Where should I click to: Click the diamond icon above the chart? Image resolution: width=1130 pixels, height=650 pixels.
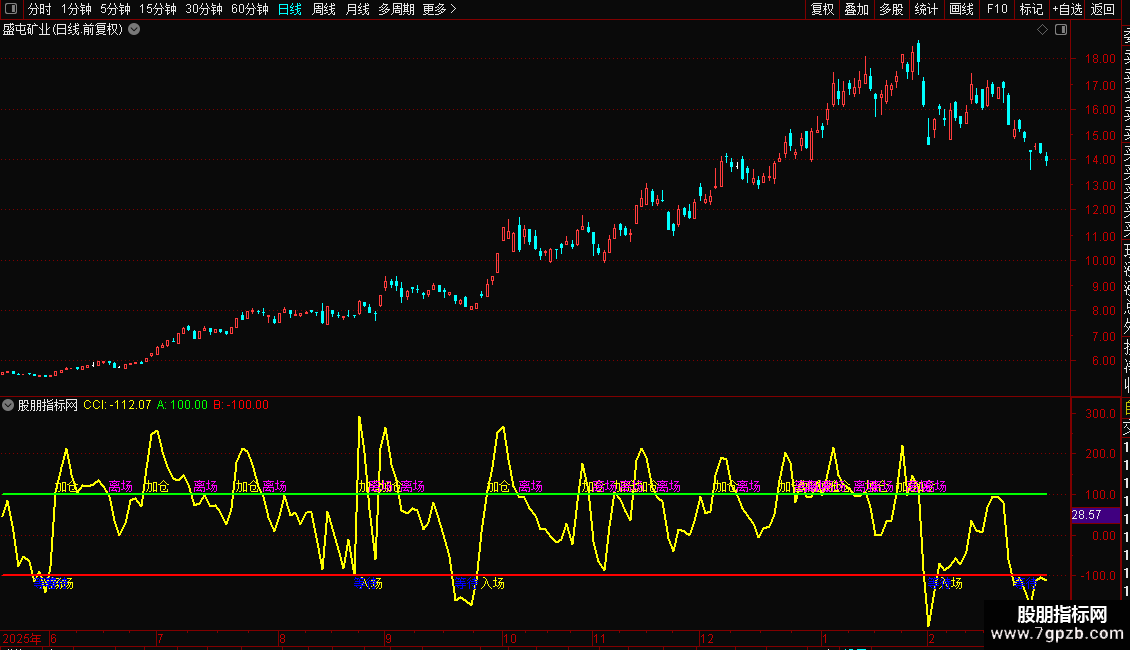1042,30
